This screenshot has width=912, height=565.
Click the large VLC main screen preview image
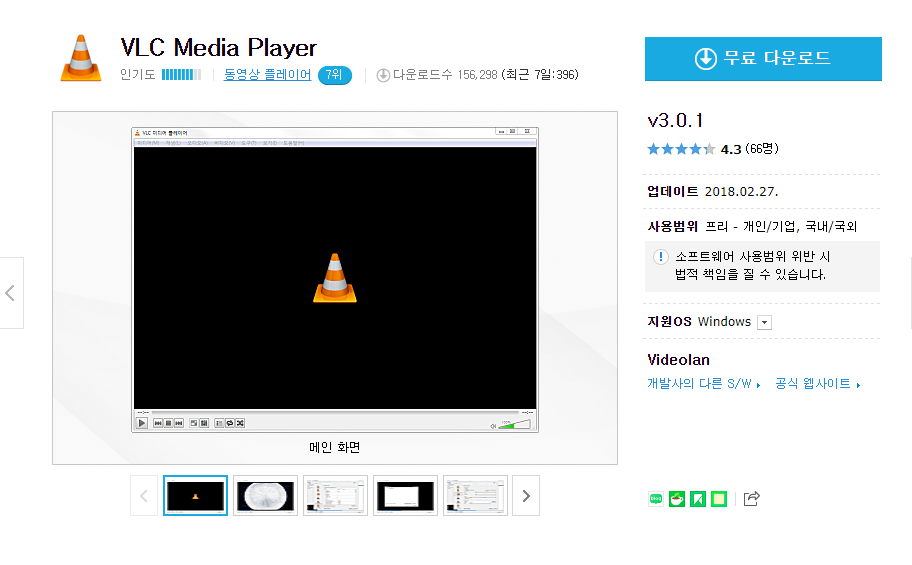pos(335,279)
